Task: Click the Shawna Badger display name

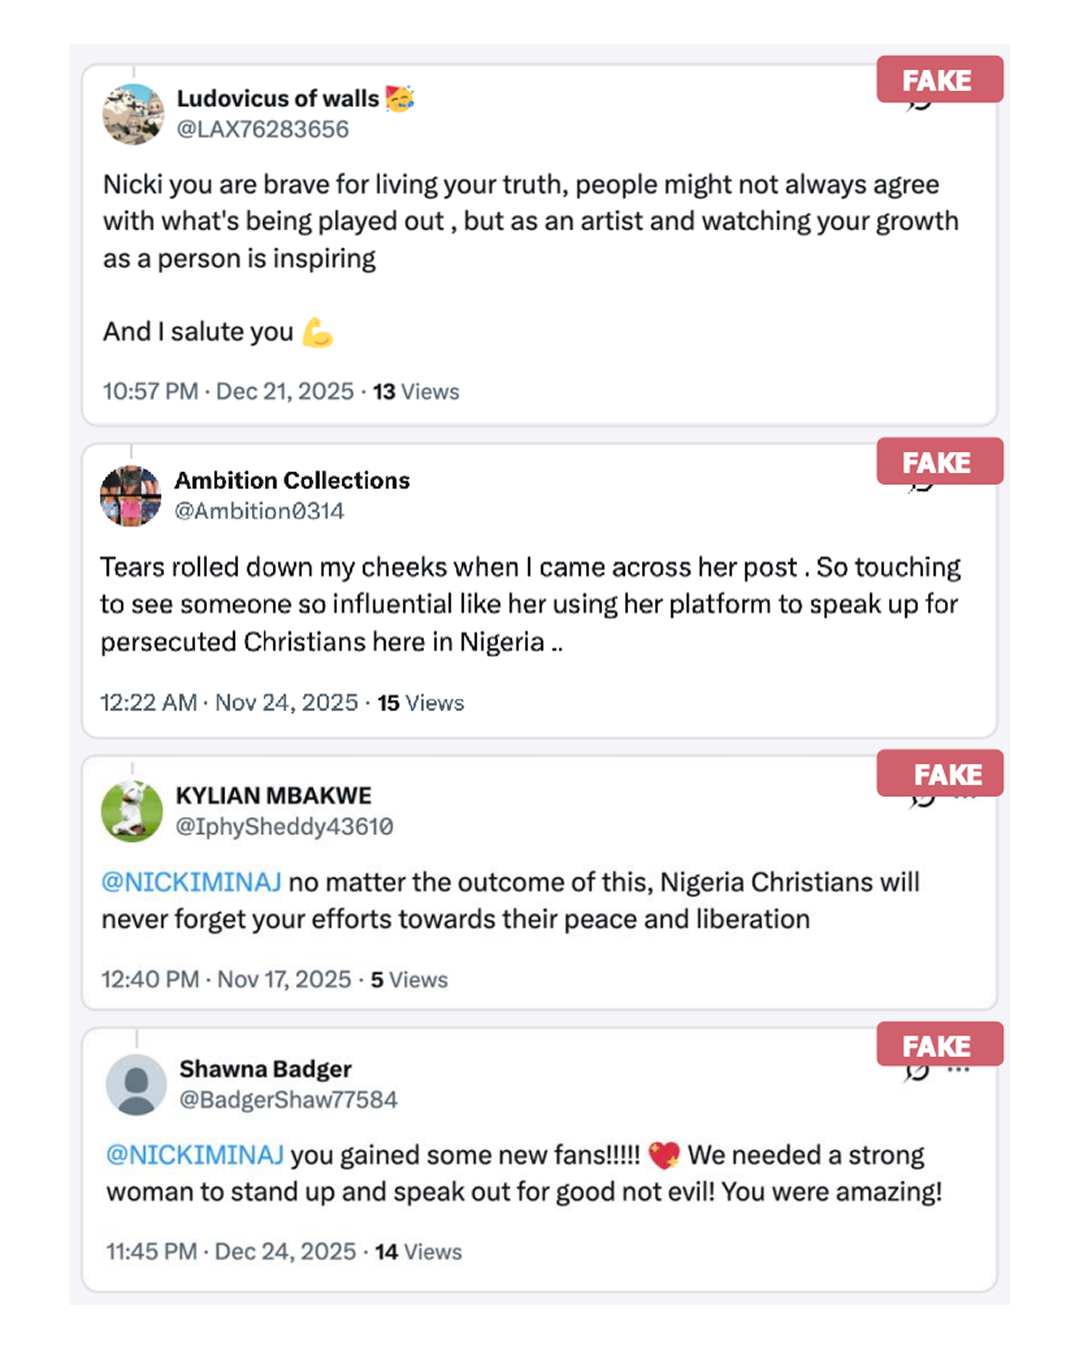Action: click(x=265, y=1069)
